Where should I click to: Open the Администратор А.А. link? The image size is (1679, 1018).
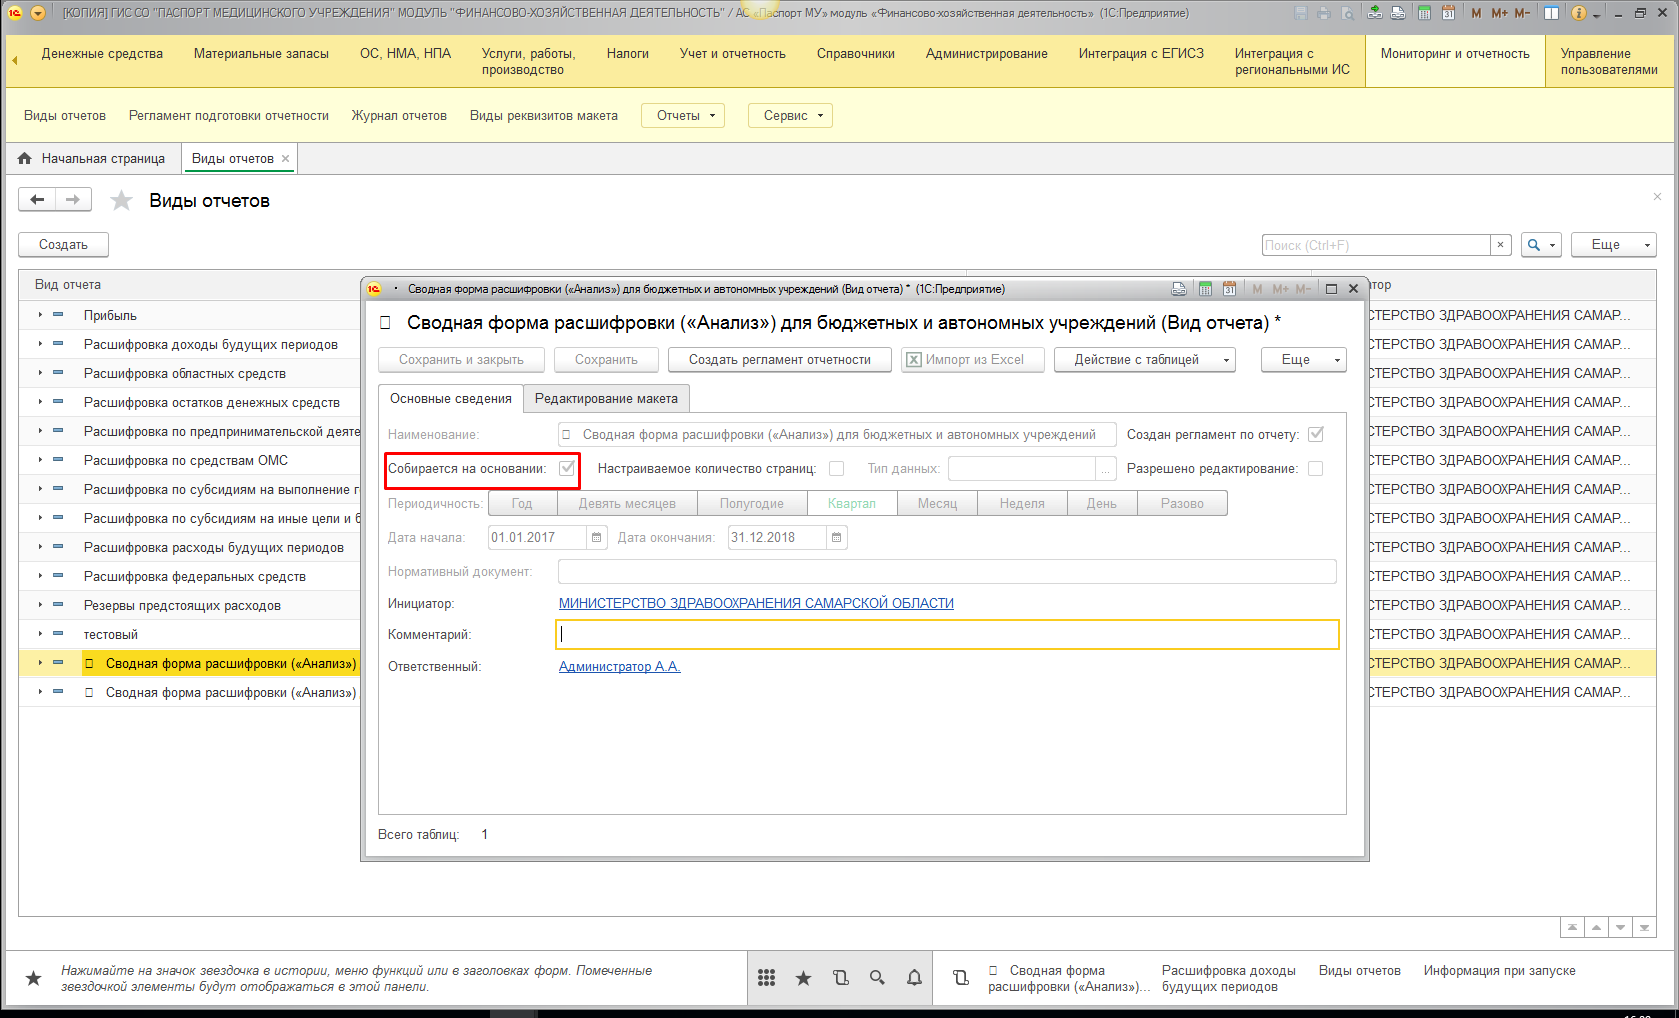619,667
